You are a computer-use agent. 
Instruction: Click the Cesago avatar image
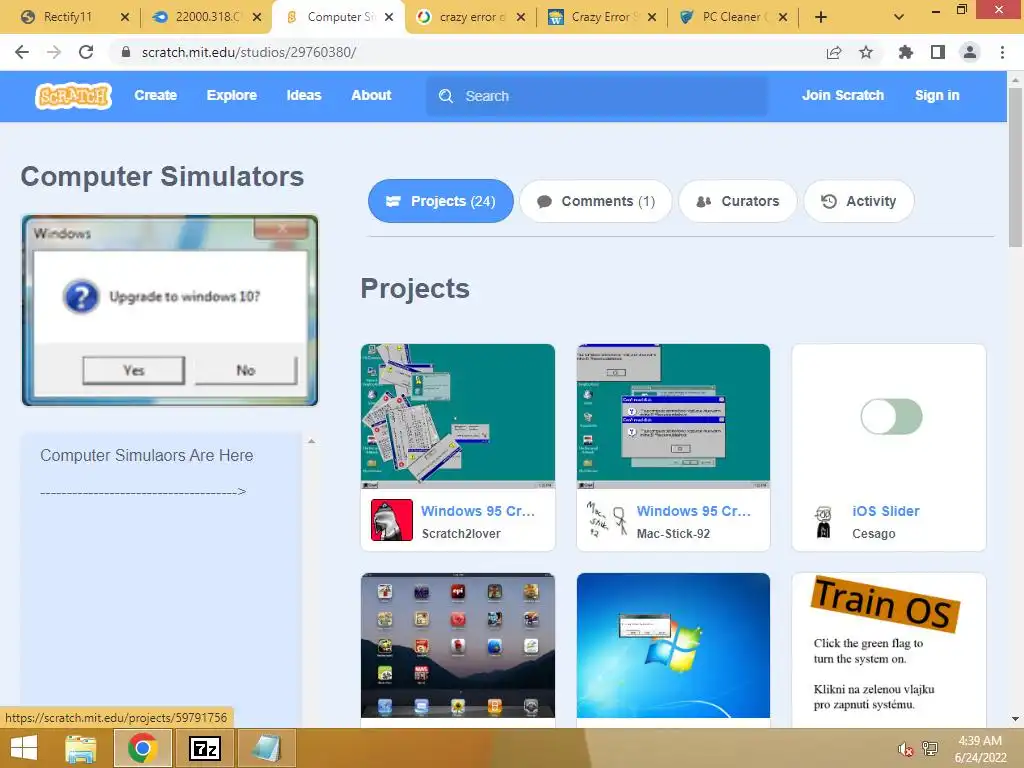[824, 521]
